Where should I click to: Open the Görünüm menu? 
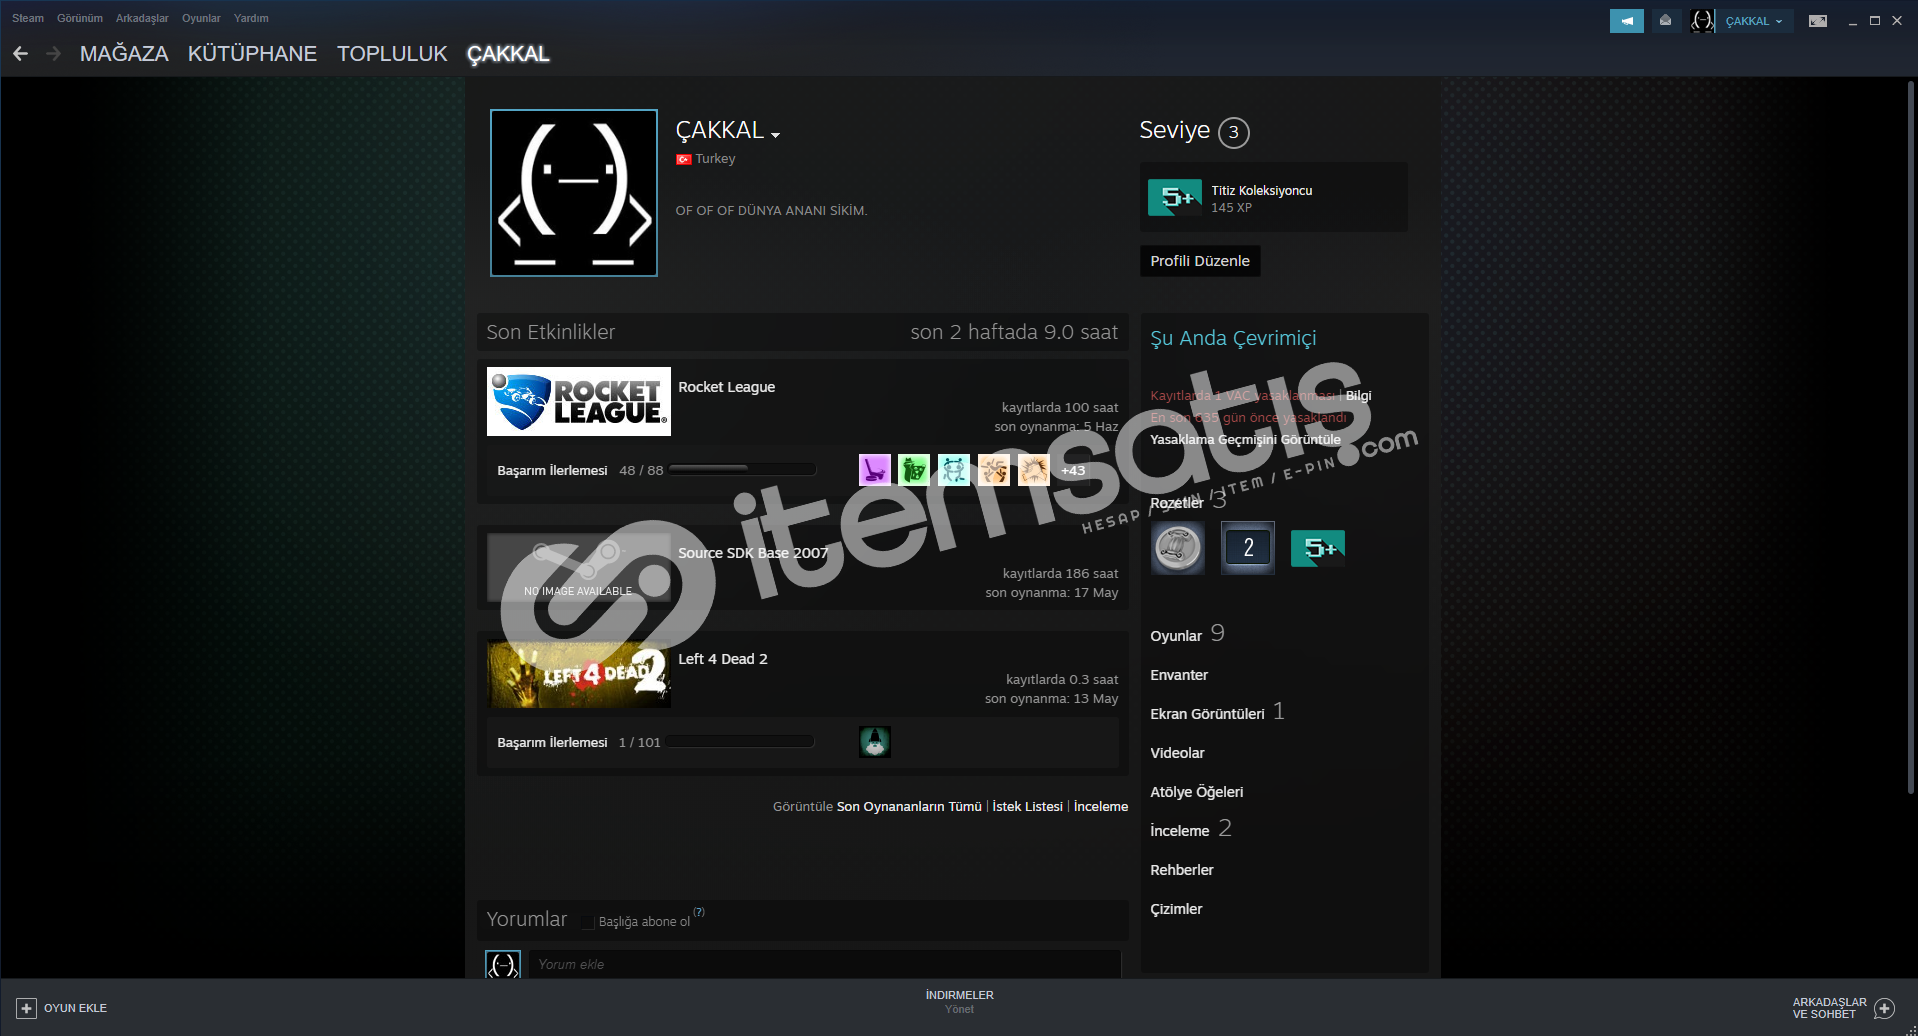(80, 18)
